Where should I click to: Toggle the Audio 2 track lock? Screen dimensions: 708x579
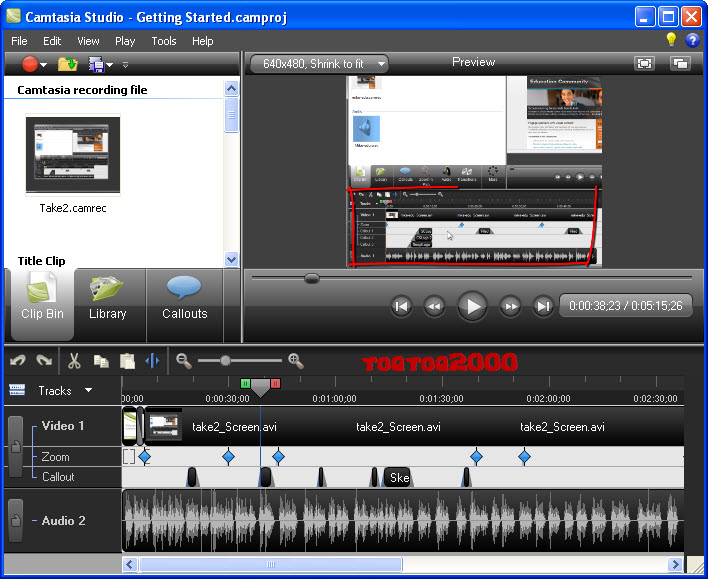pos(15,520)
